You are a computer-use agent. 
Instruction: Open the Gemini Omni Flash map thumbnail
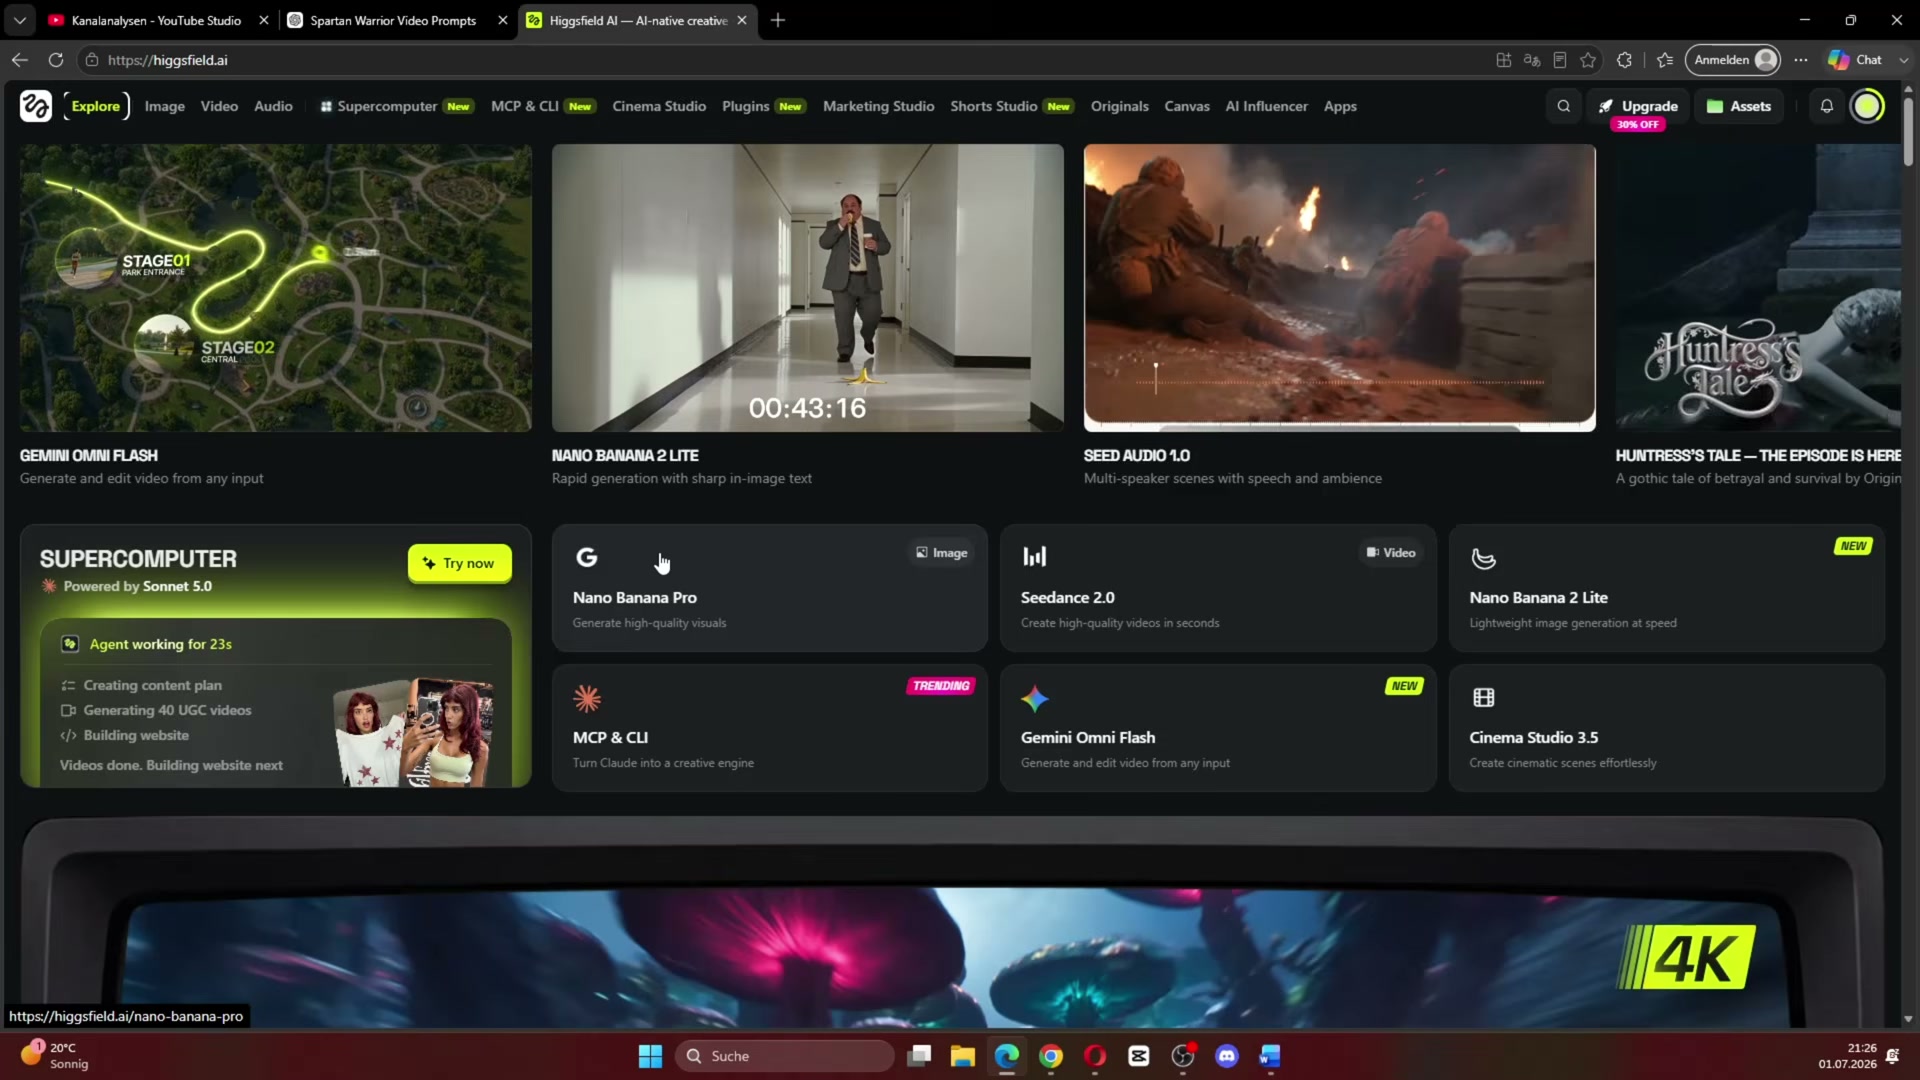276,288
